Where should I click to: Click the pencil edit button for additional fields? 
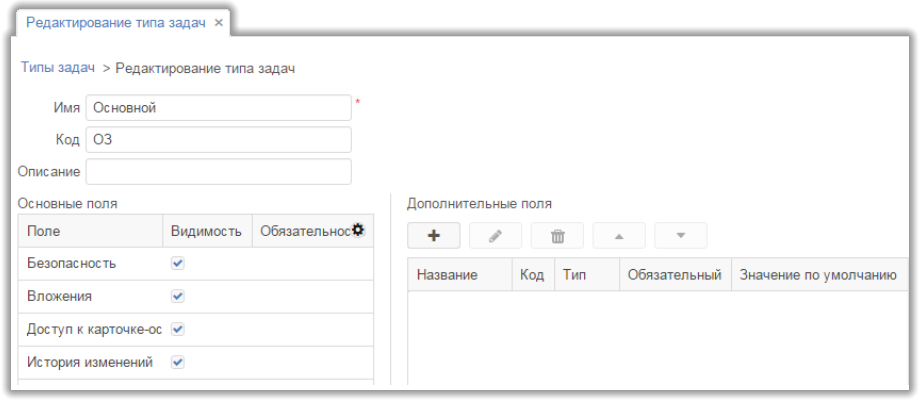pos(495,236)
